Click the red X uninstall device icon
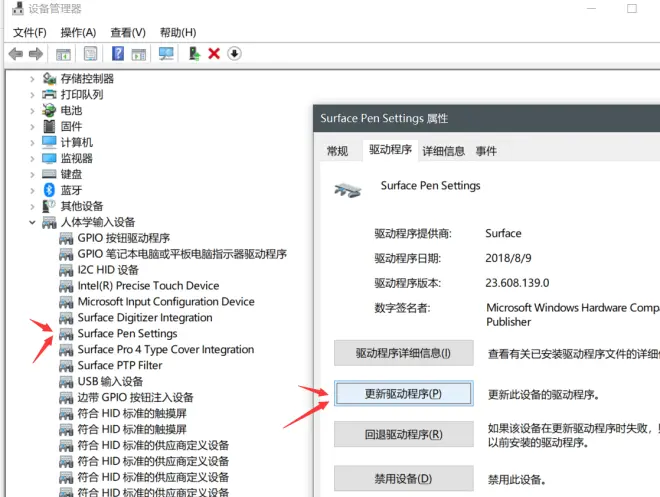The width and height of the screenshot is (660, 497). point(214,54)
